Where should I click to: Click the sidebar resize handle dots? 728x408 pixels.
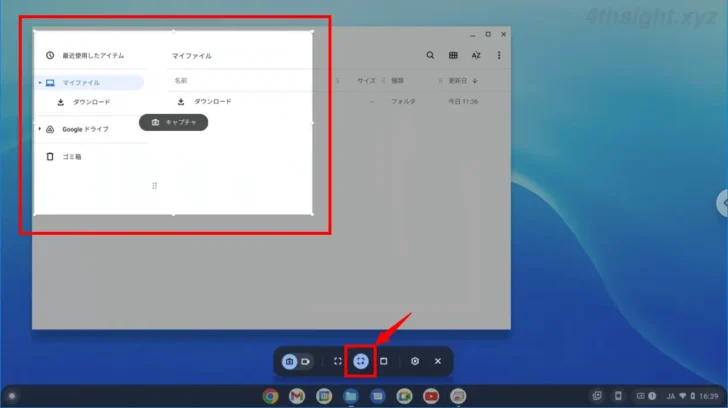point(155,186)
